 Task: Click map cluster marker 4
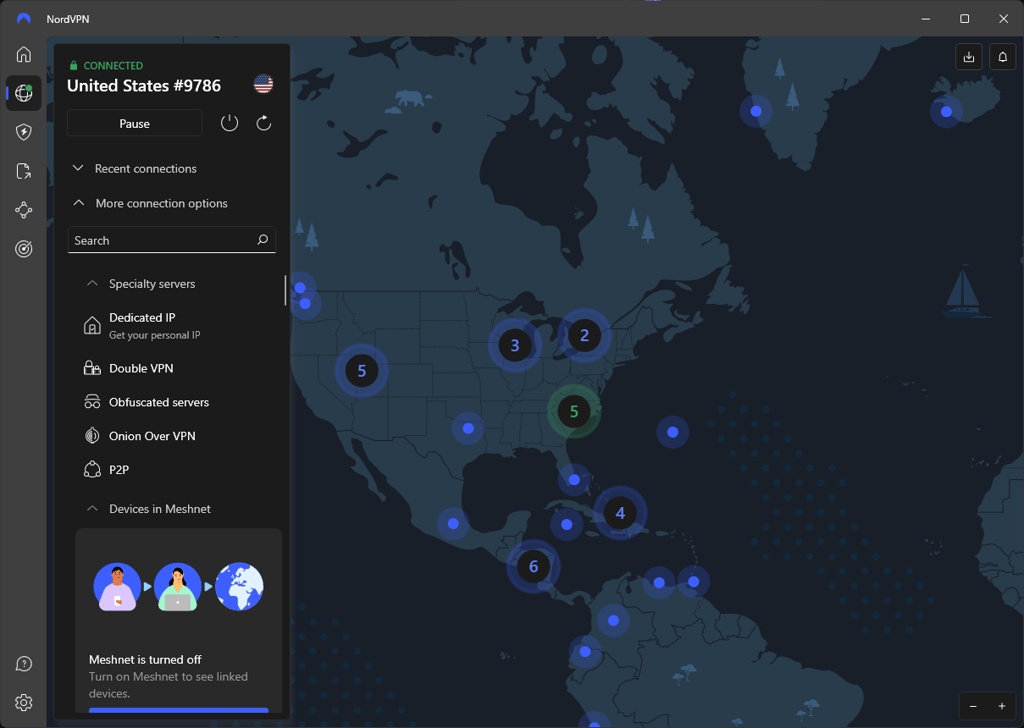[x=620, y=513]
